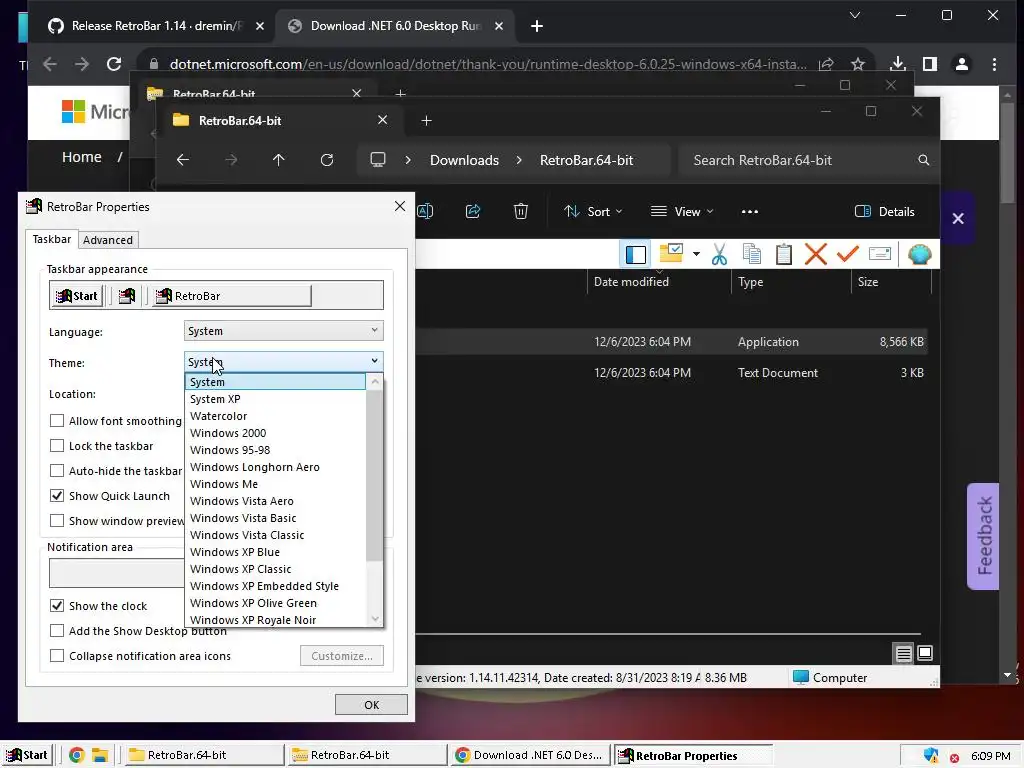Uncheck Show the clock option

pos(57,605)
